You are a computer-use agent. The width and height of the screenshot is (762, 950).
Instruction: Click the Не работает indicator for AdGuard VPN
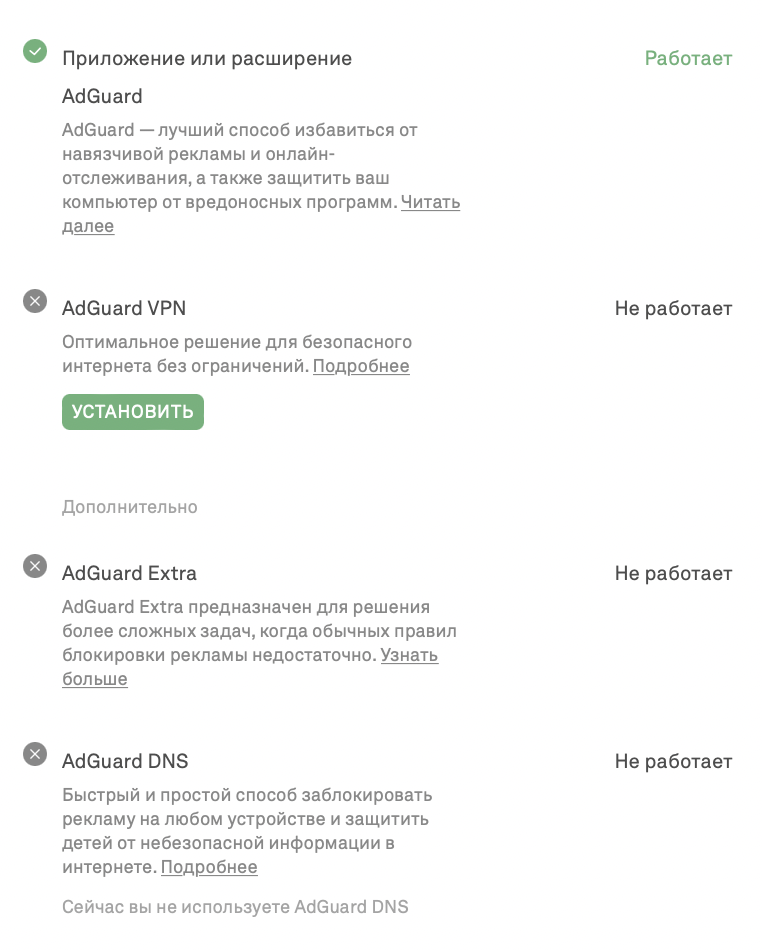(x=673, y=308)
